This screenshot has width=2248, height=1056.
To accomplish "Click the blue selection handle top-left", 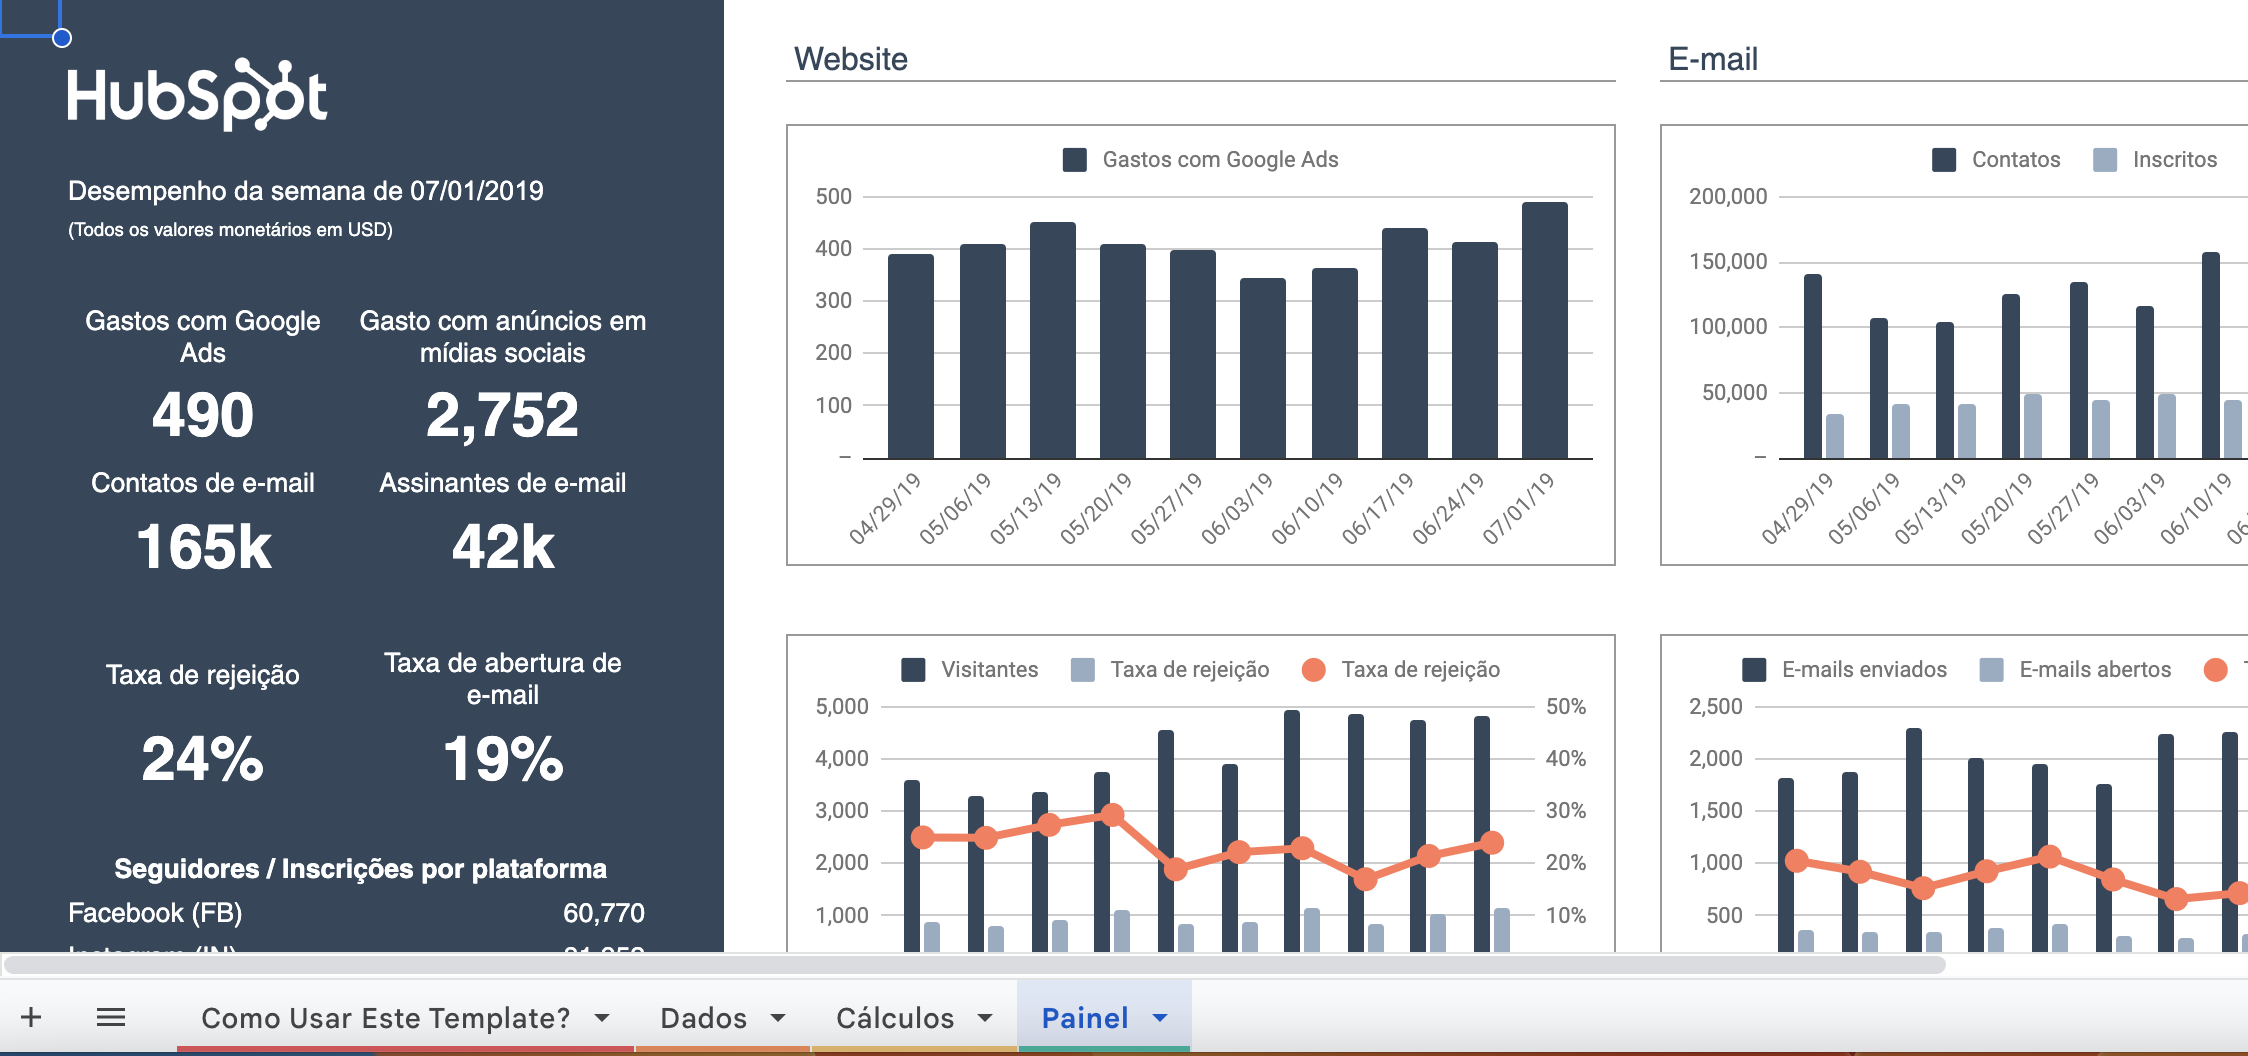I will coord(62,36).
